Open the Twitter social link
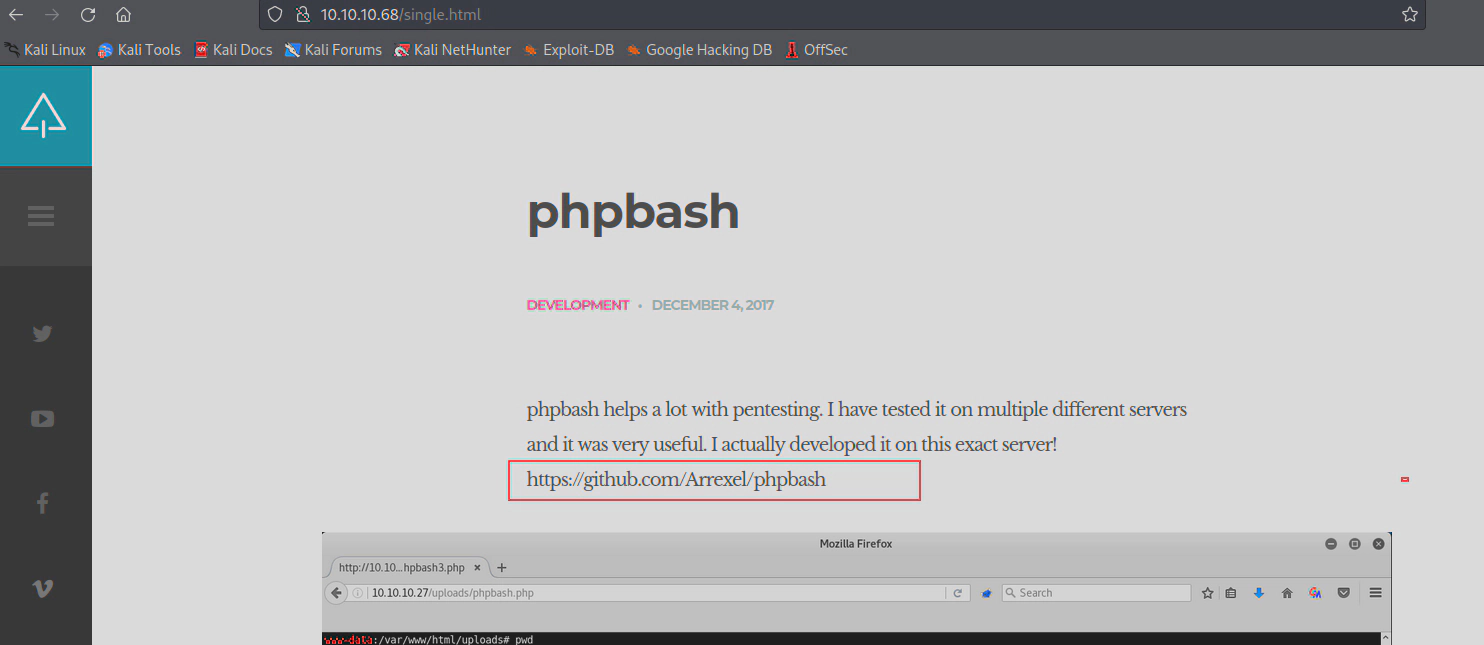 pyautogui.click(x=42, y=334)
